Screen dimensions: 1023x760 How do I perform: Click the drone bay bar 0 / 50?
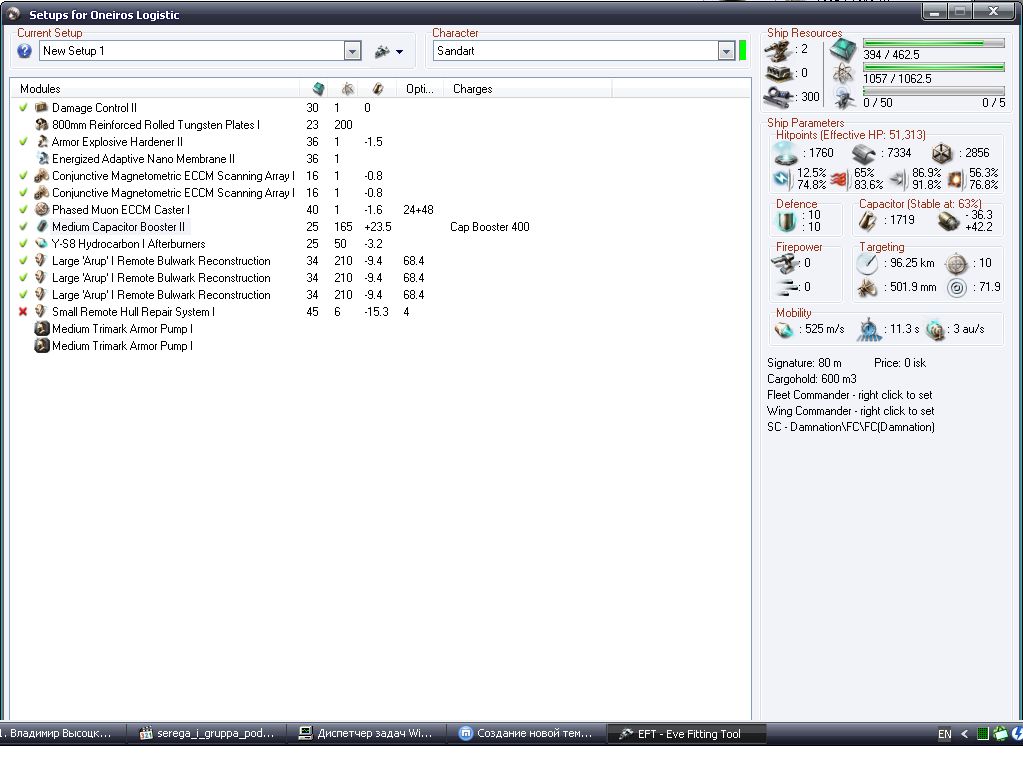(934, 91)
